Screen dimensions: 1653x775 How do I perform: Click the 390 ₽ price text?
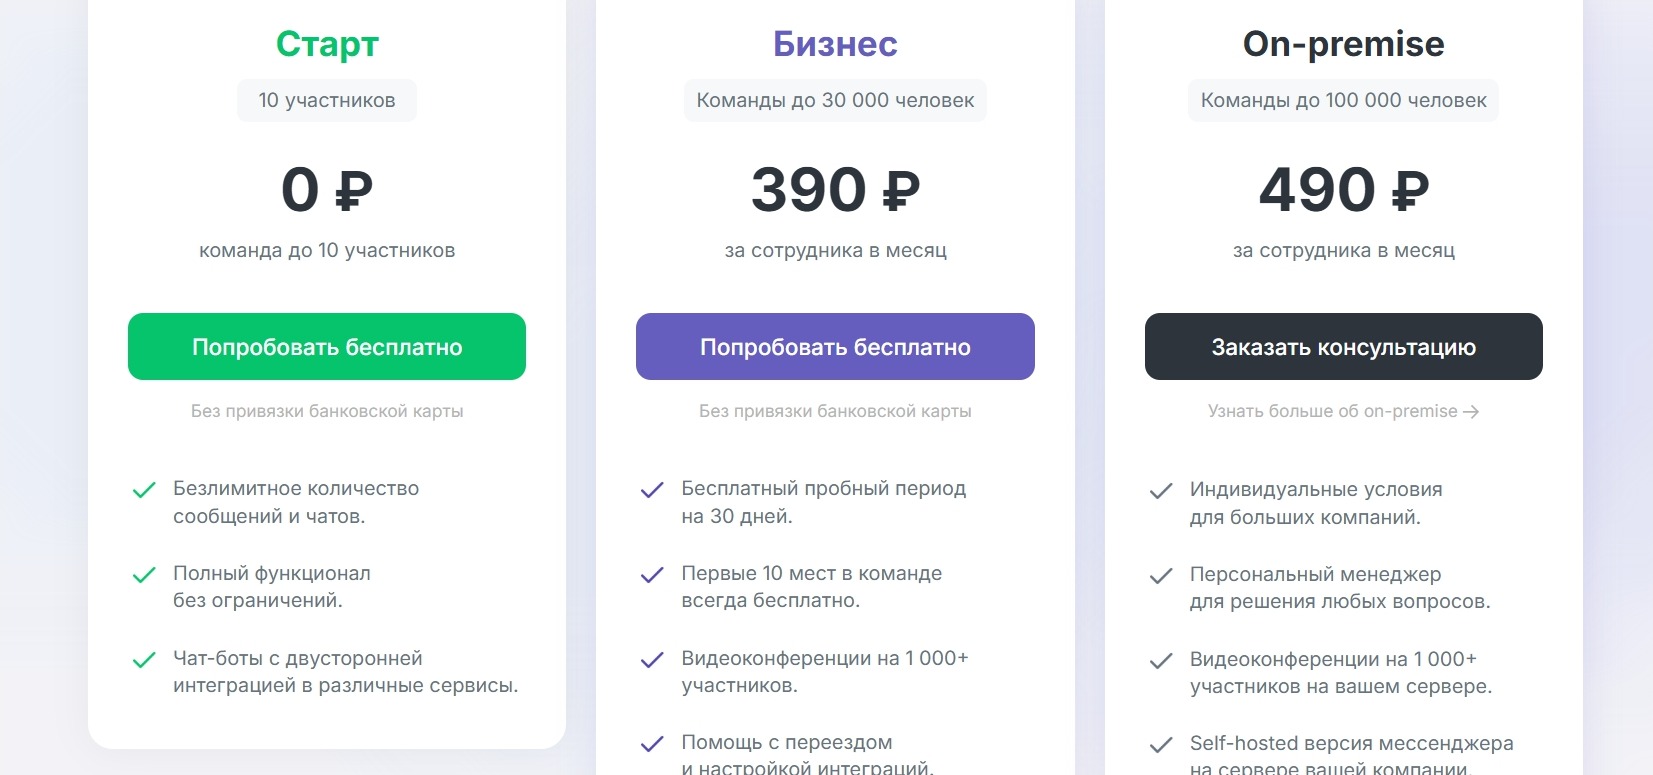tap(835, 190)
